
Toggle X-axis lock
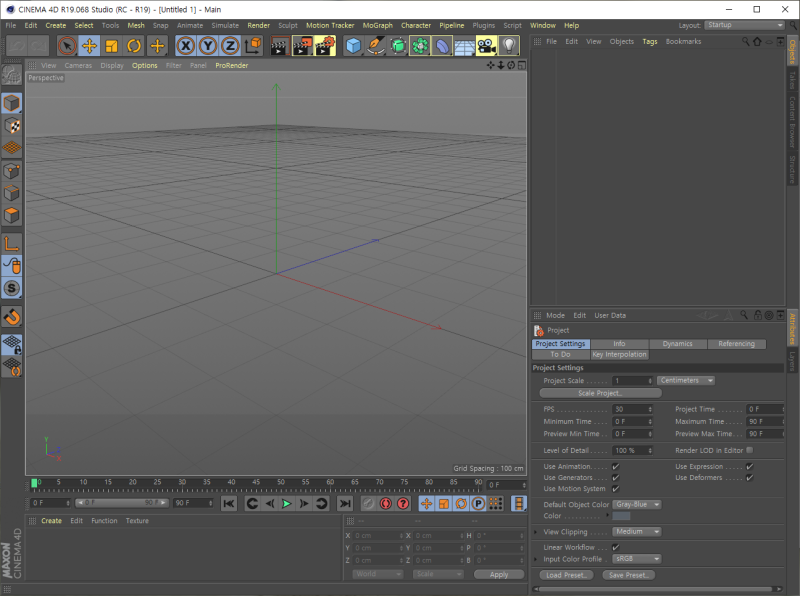(186, 46)
